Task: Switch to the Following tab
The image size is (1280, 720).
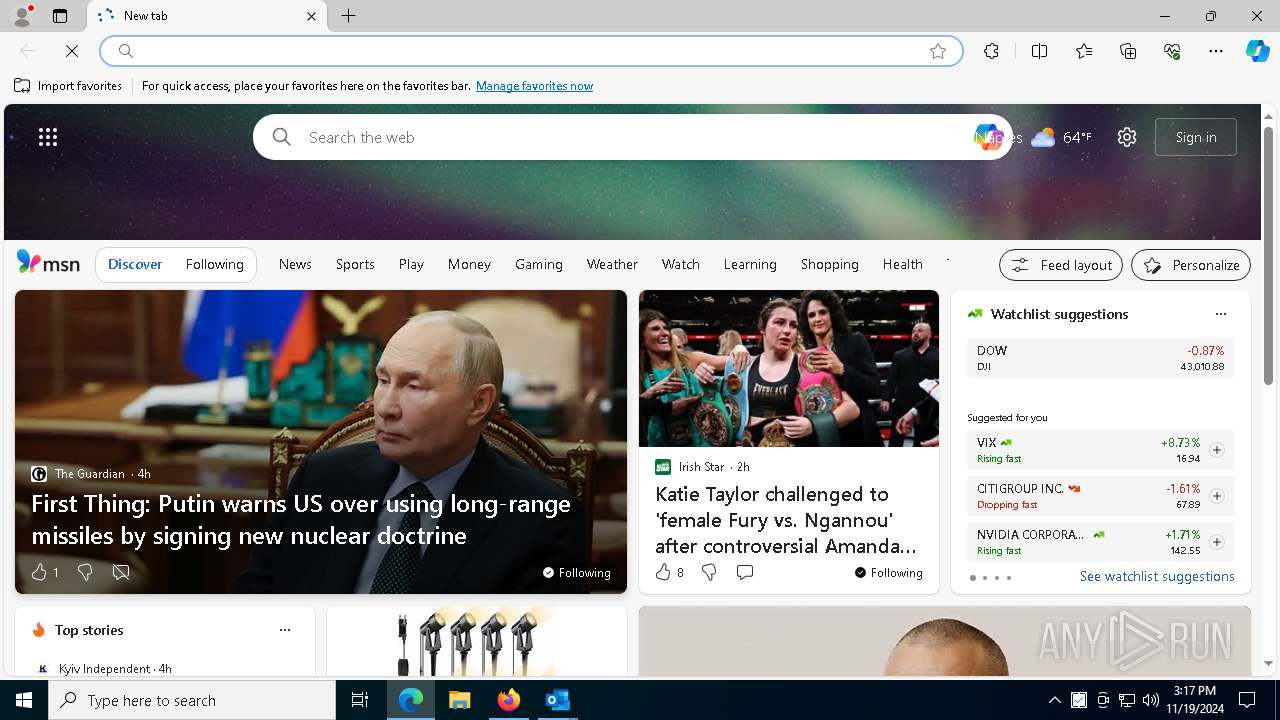Action: coord(214,264)
